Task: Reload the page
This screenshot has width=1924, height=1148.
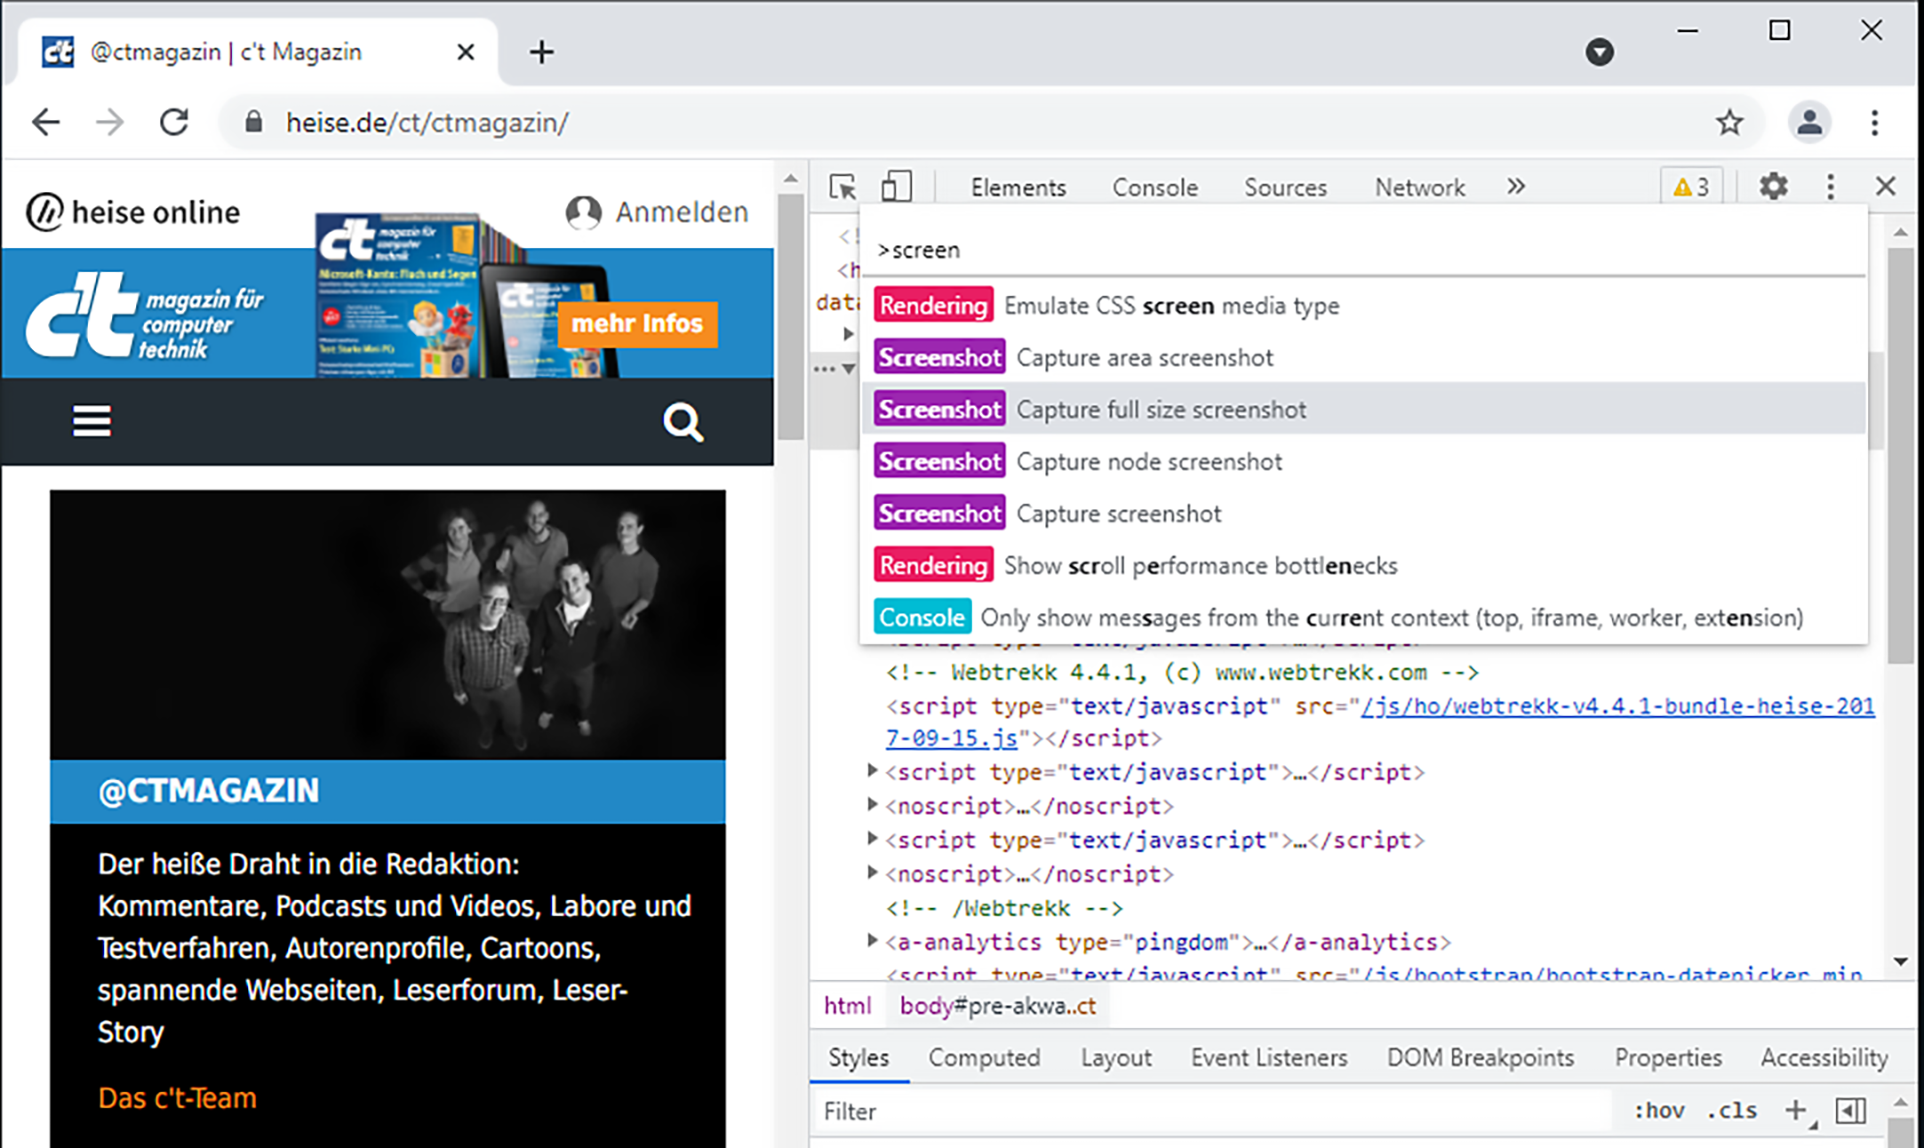Action: tap(175, 122)
